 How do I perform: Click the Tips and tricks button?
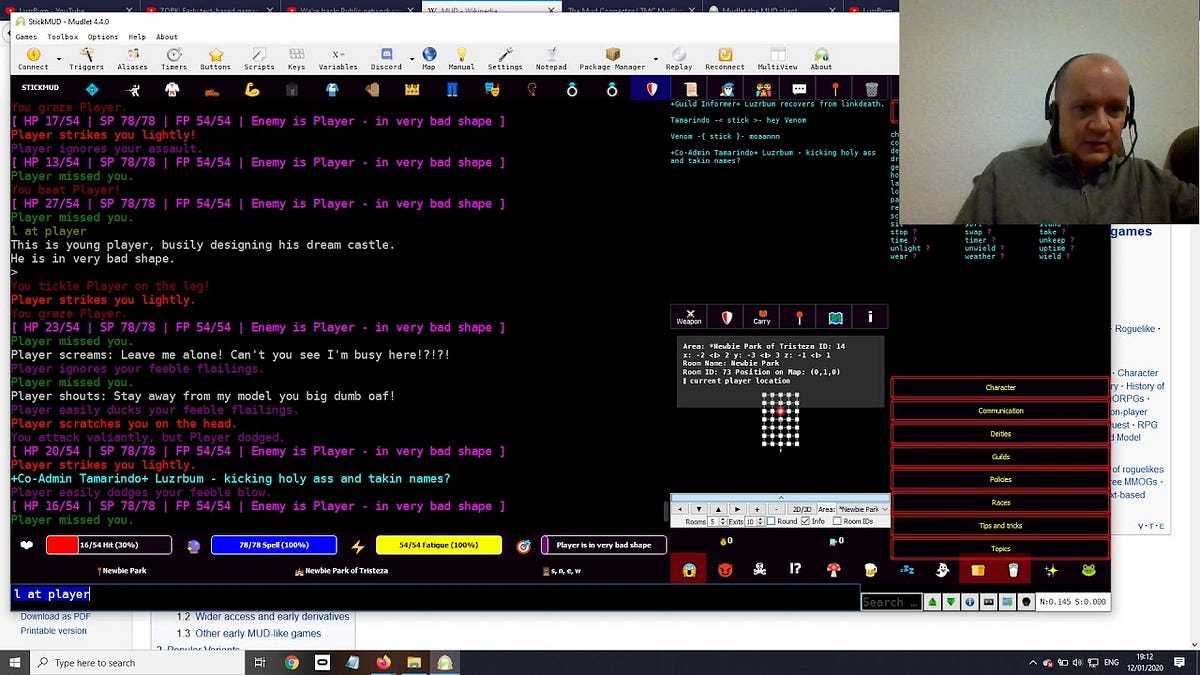(1000, 526)
